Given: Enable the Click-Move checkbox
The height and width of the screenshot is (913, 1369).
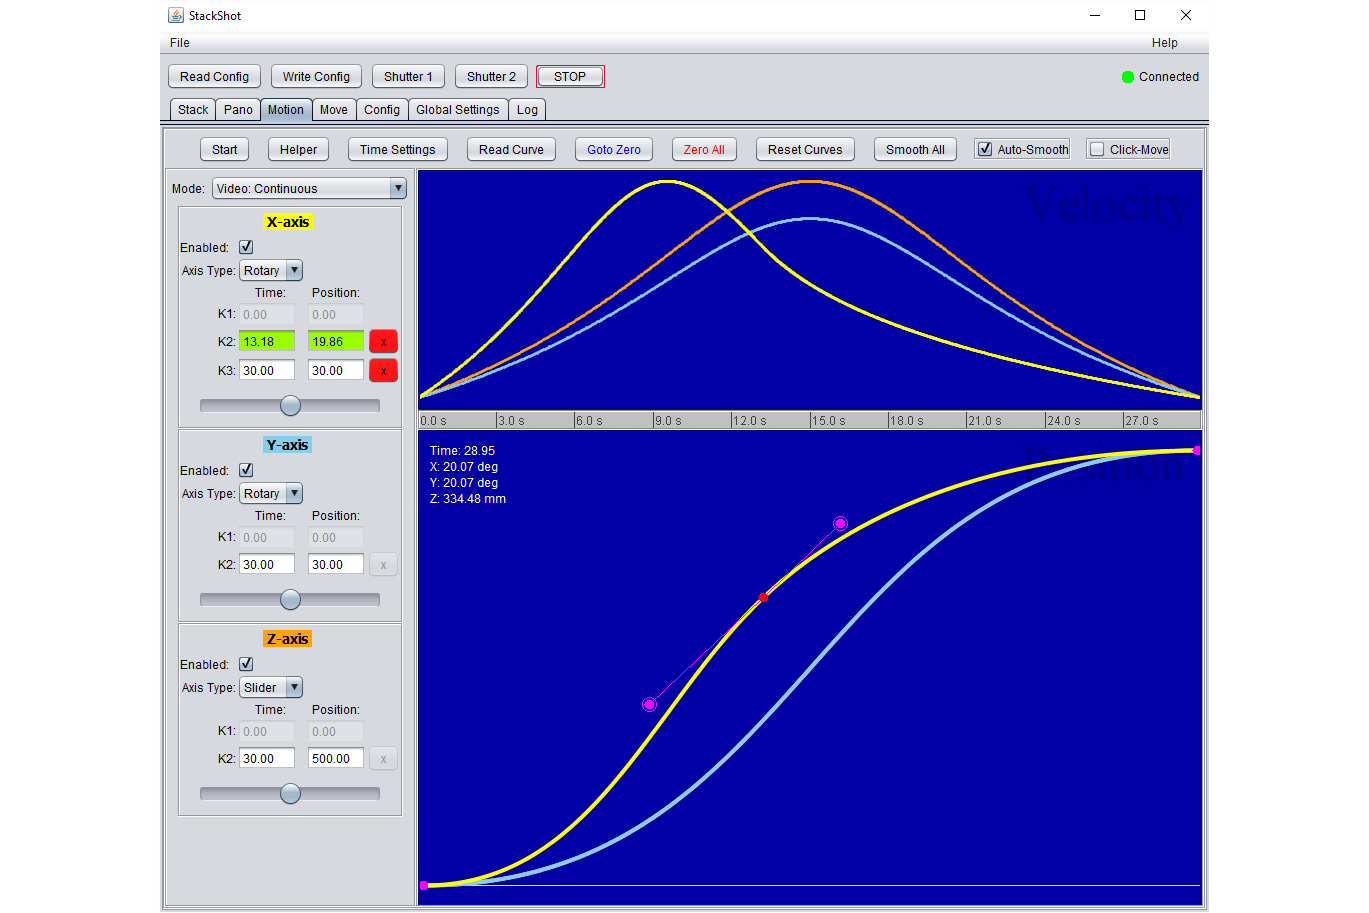Looking at the screenshot, I should pyautogui.click(x=1097, y=149).
